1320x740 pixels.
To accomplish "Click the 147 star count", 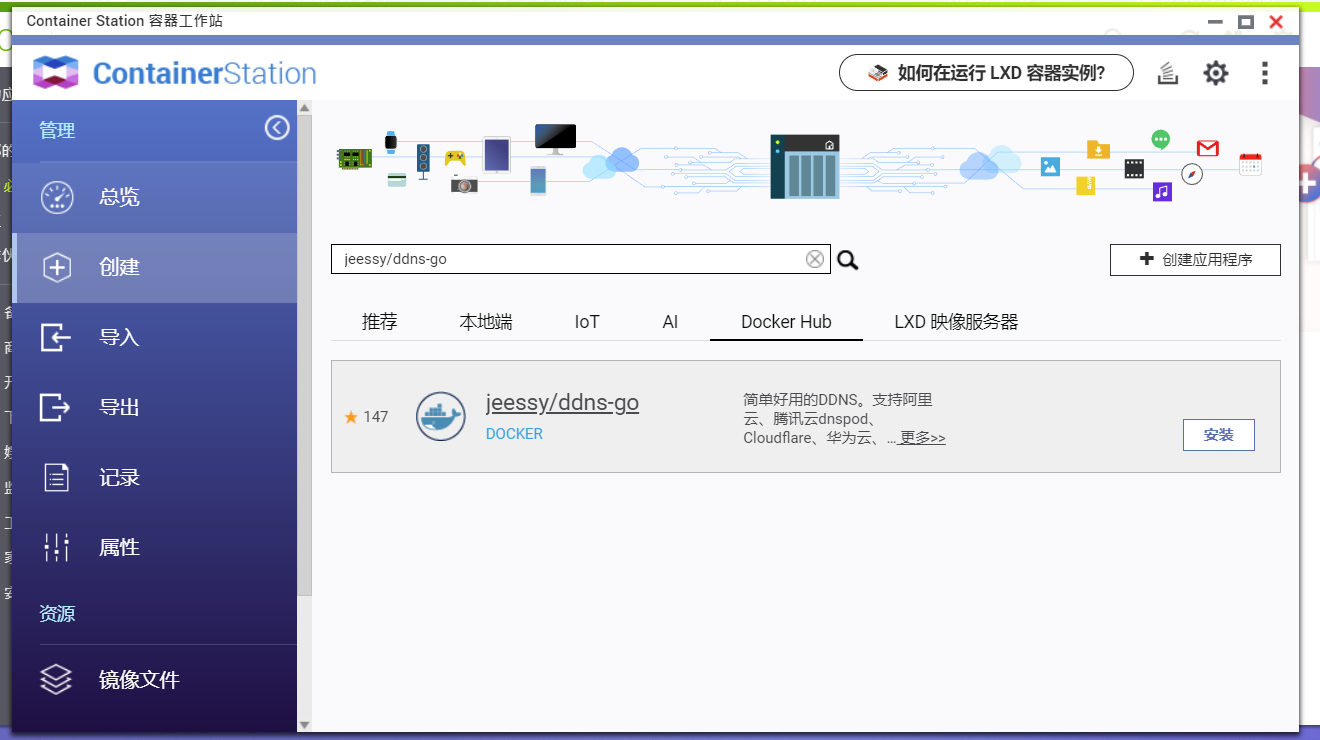I will point(376,417).
